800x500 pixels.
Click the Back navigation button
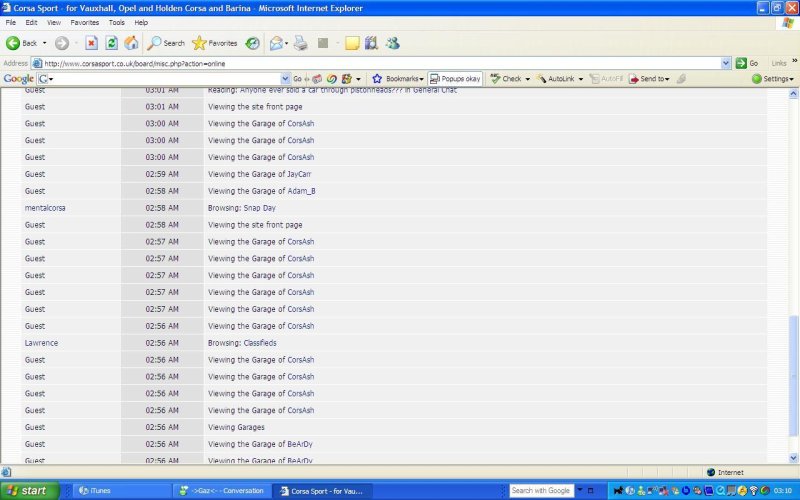coord(22,43)
